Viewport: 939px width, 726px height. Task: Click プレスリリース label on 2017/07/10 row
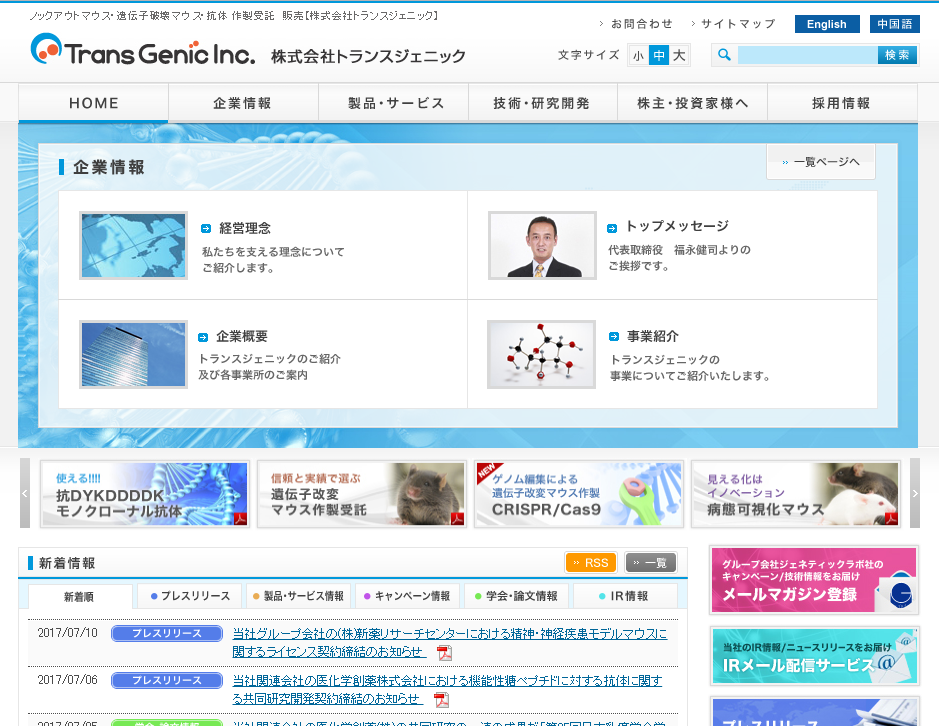click(167, 633)
